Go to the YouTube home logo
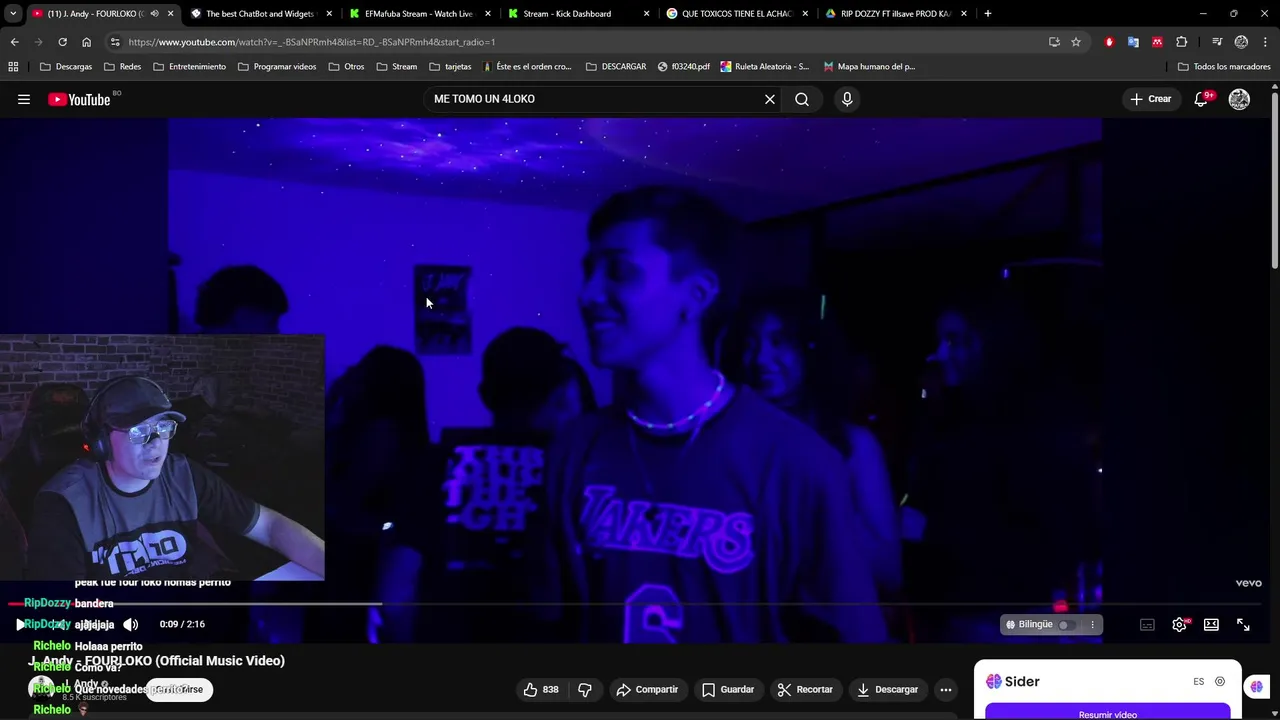 pos(79,99)
